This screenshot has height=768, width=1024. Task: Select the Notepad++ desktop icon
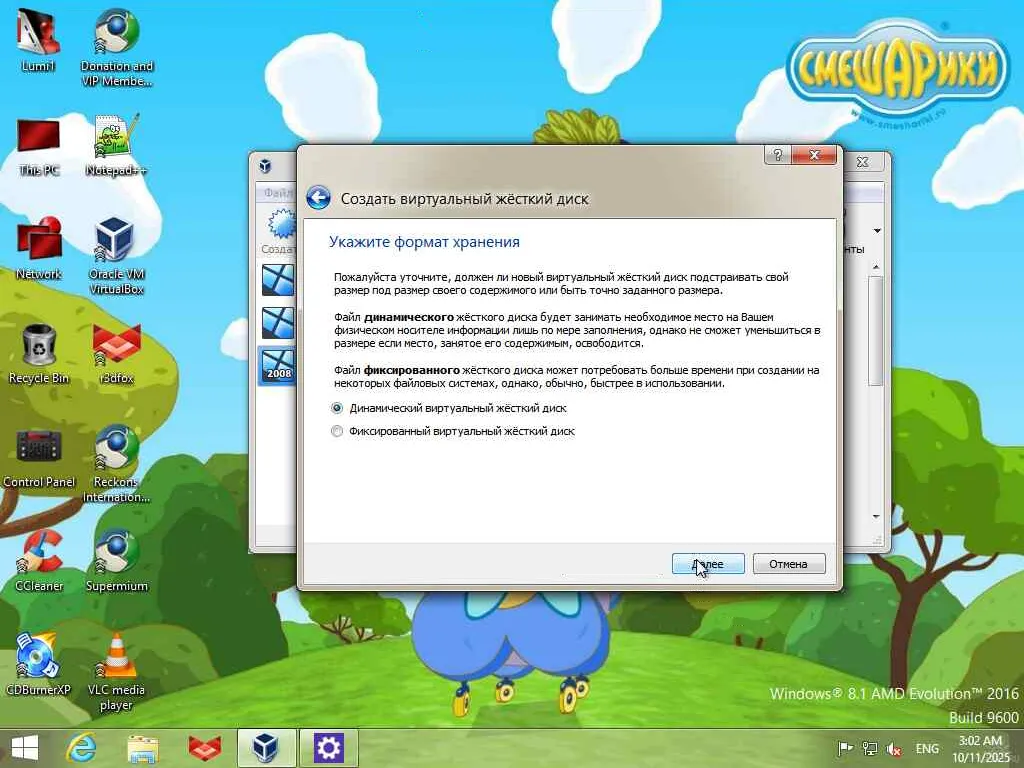pyautogui.click(x=116, y=145)
